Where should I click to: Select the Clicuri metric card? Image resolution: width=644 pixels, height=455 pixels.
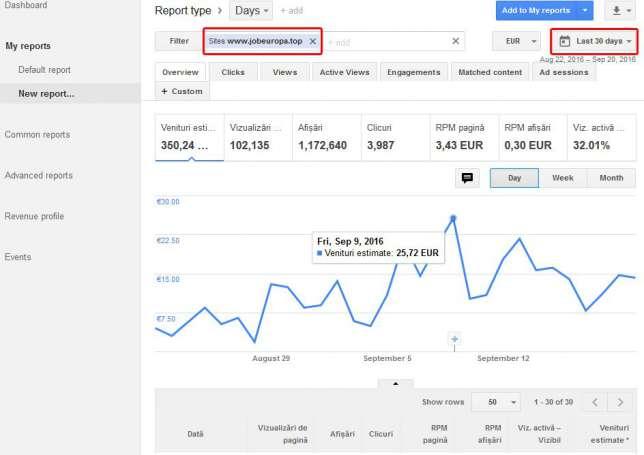tap(396, 138)
